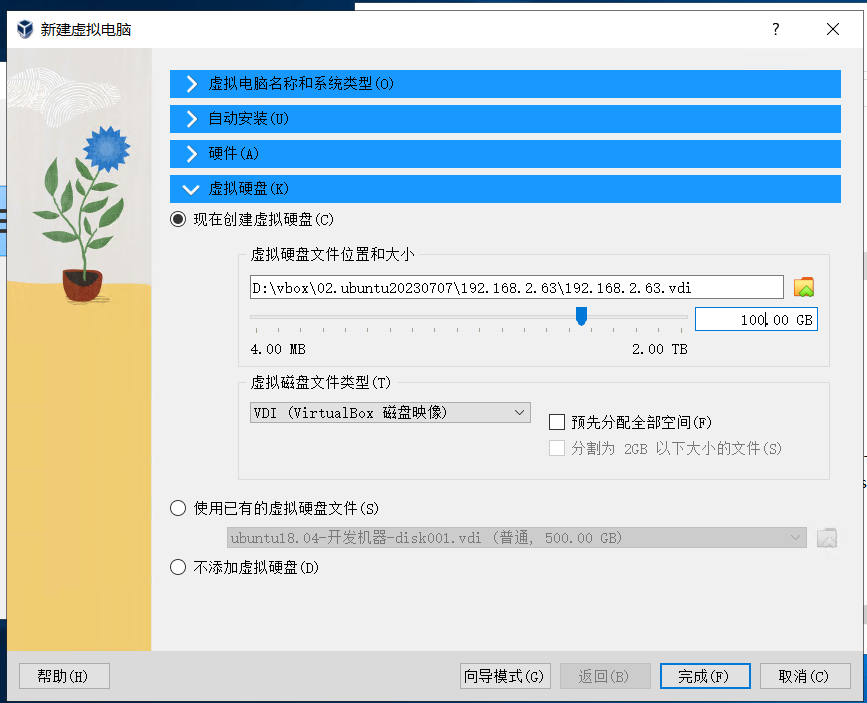
Task: Enable 预先分配全部空间(F) checkbox
Action: (557, 422)
